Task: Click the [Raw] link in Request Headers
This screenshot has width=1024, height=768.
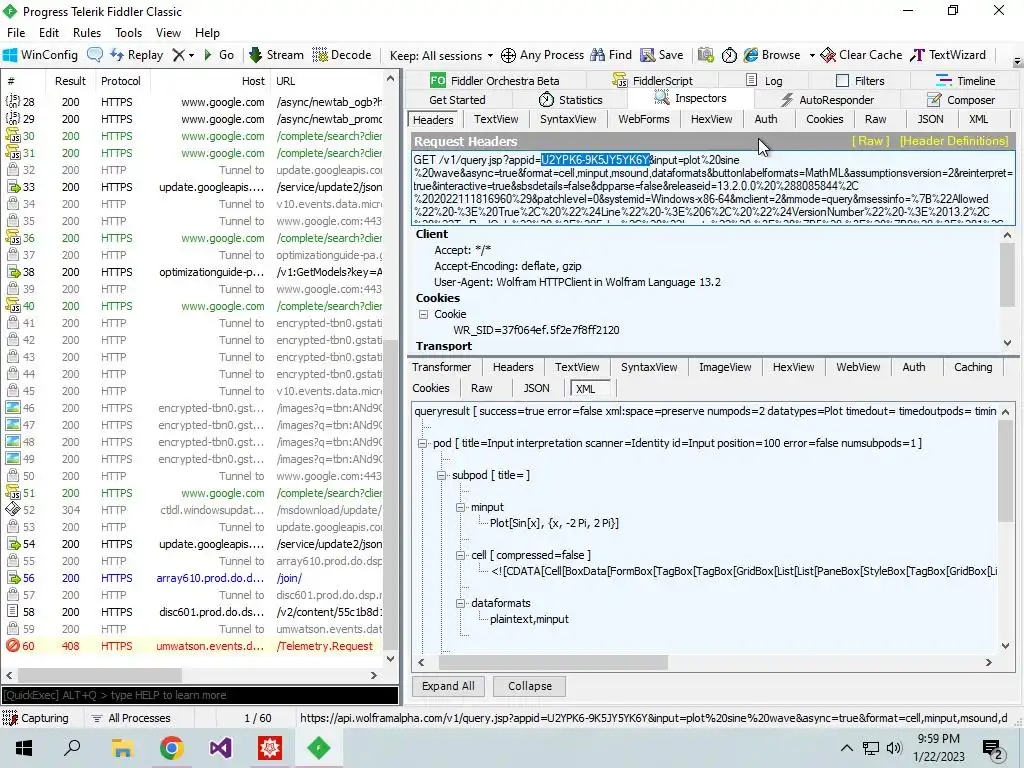Action: [870, 141]
